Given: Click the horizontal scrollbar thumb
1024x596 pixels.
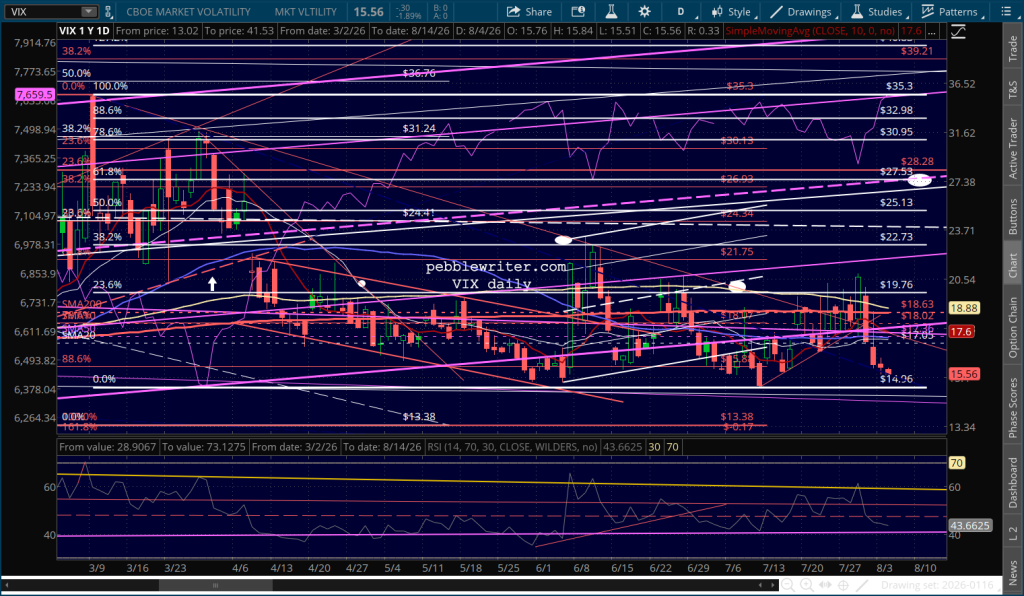Looking at the screenshot, I should pos(216,585).
